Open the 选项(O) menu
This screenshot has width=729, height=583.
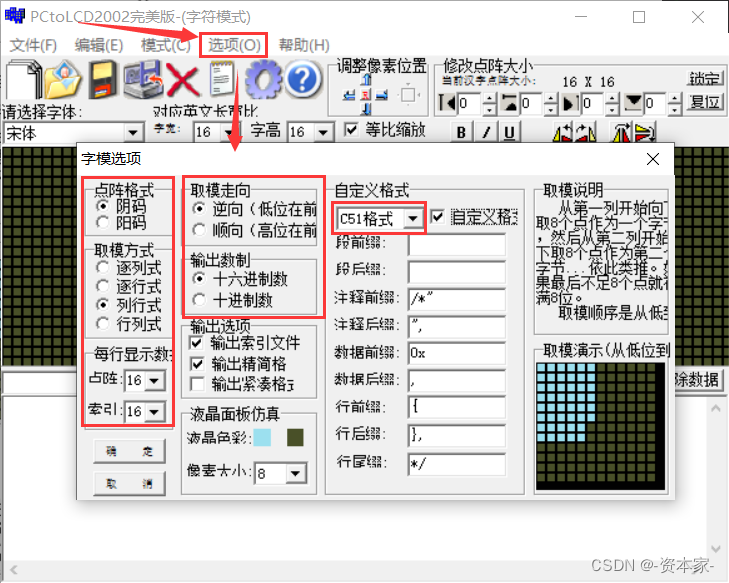click(x=234, y=45)
